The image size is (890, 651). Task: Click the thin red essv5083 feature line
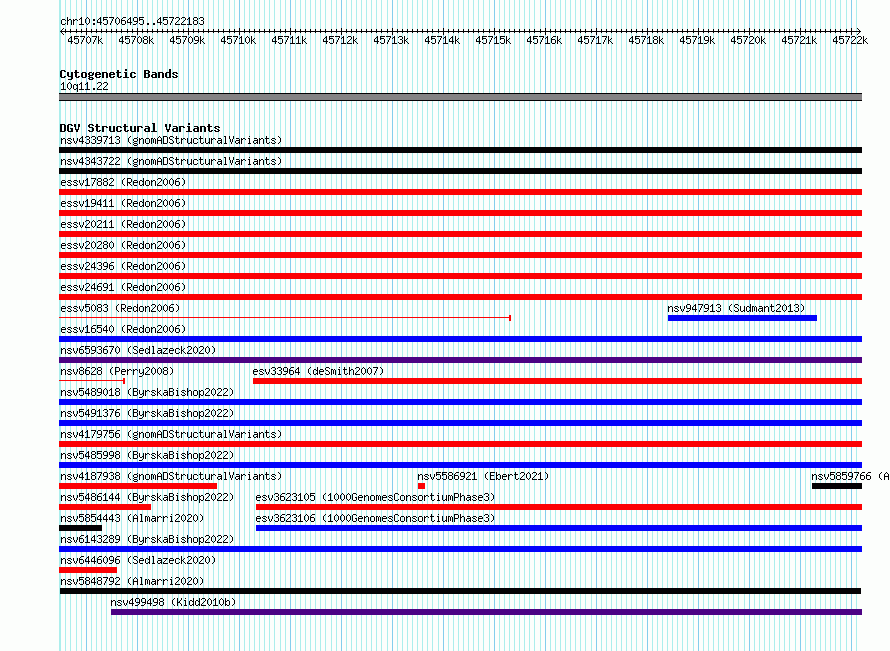285,318
